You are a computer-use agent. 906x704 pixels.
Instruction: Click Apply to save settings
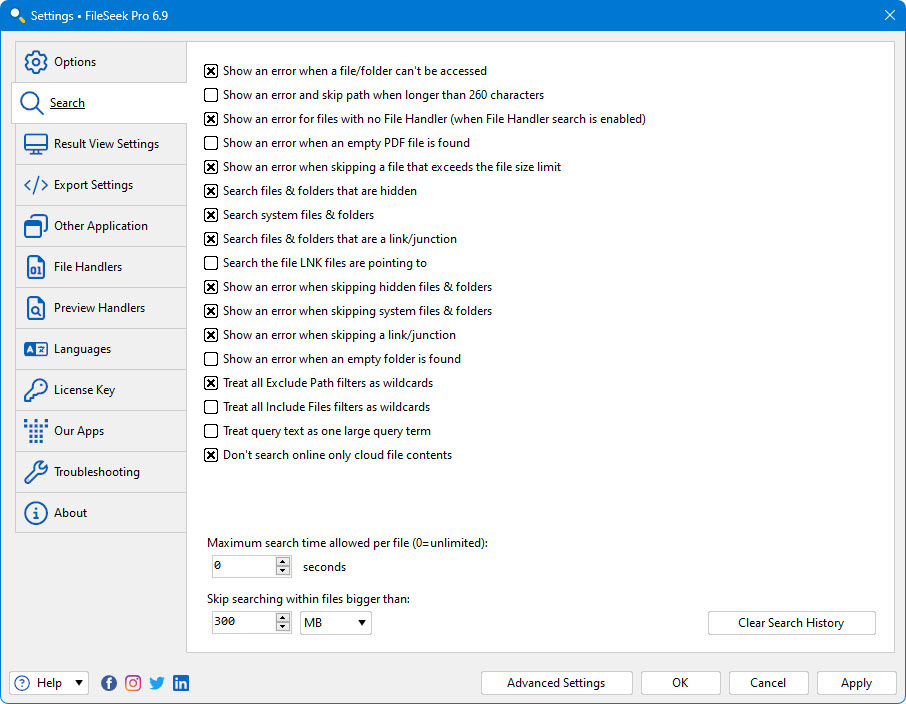coord(856,683)
